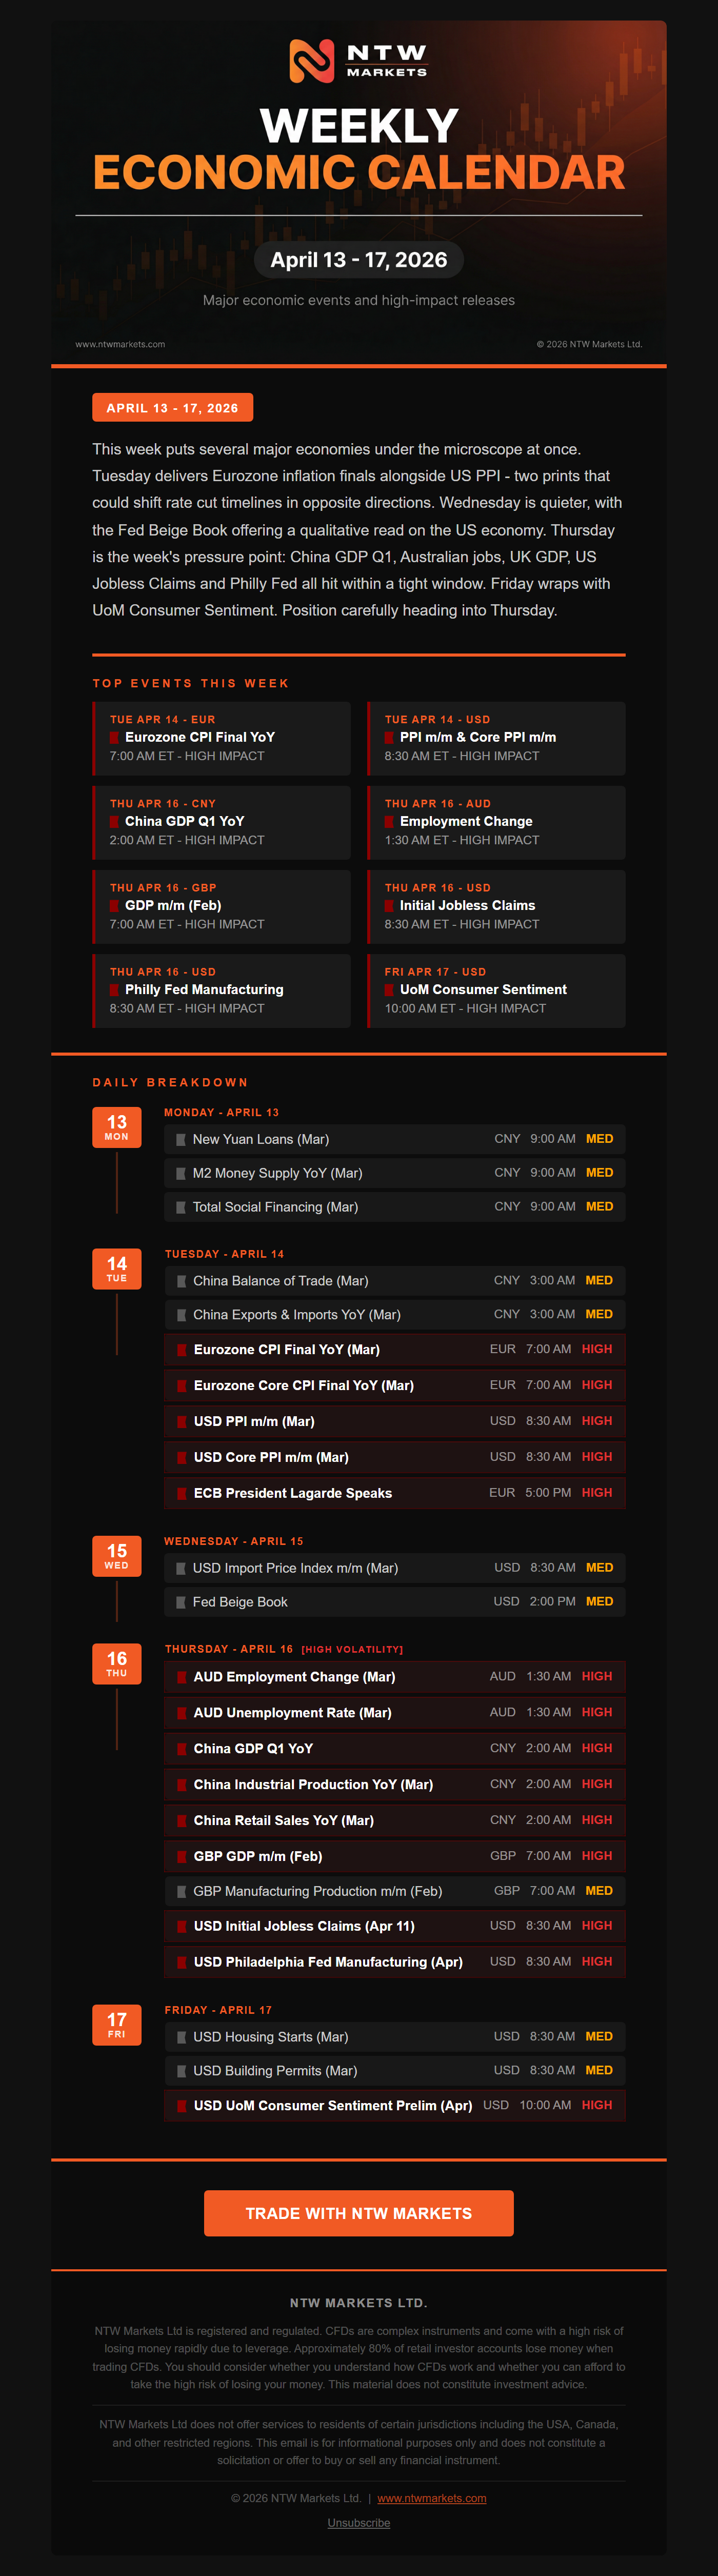
Task: Select the China Balance of Trade (Mar) row
Action: [x=395, y=1281]
